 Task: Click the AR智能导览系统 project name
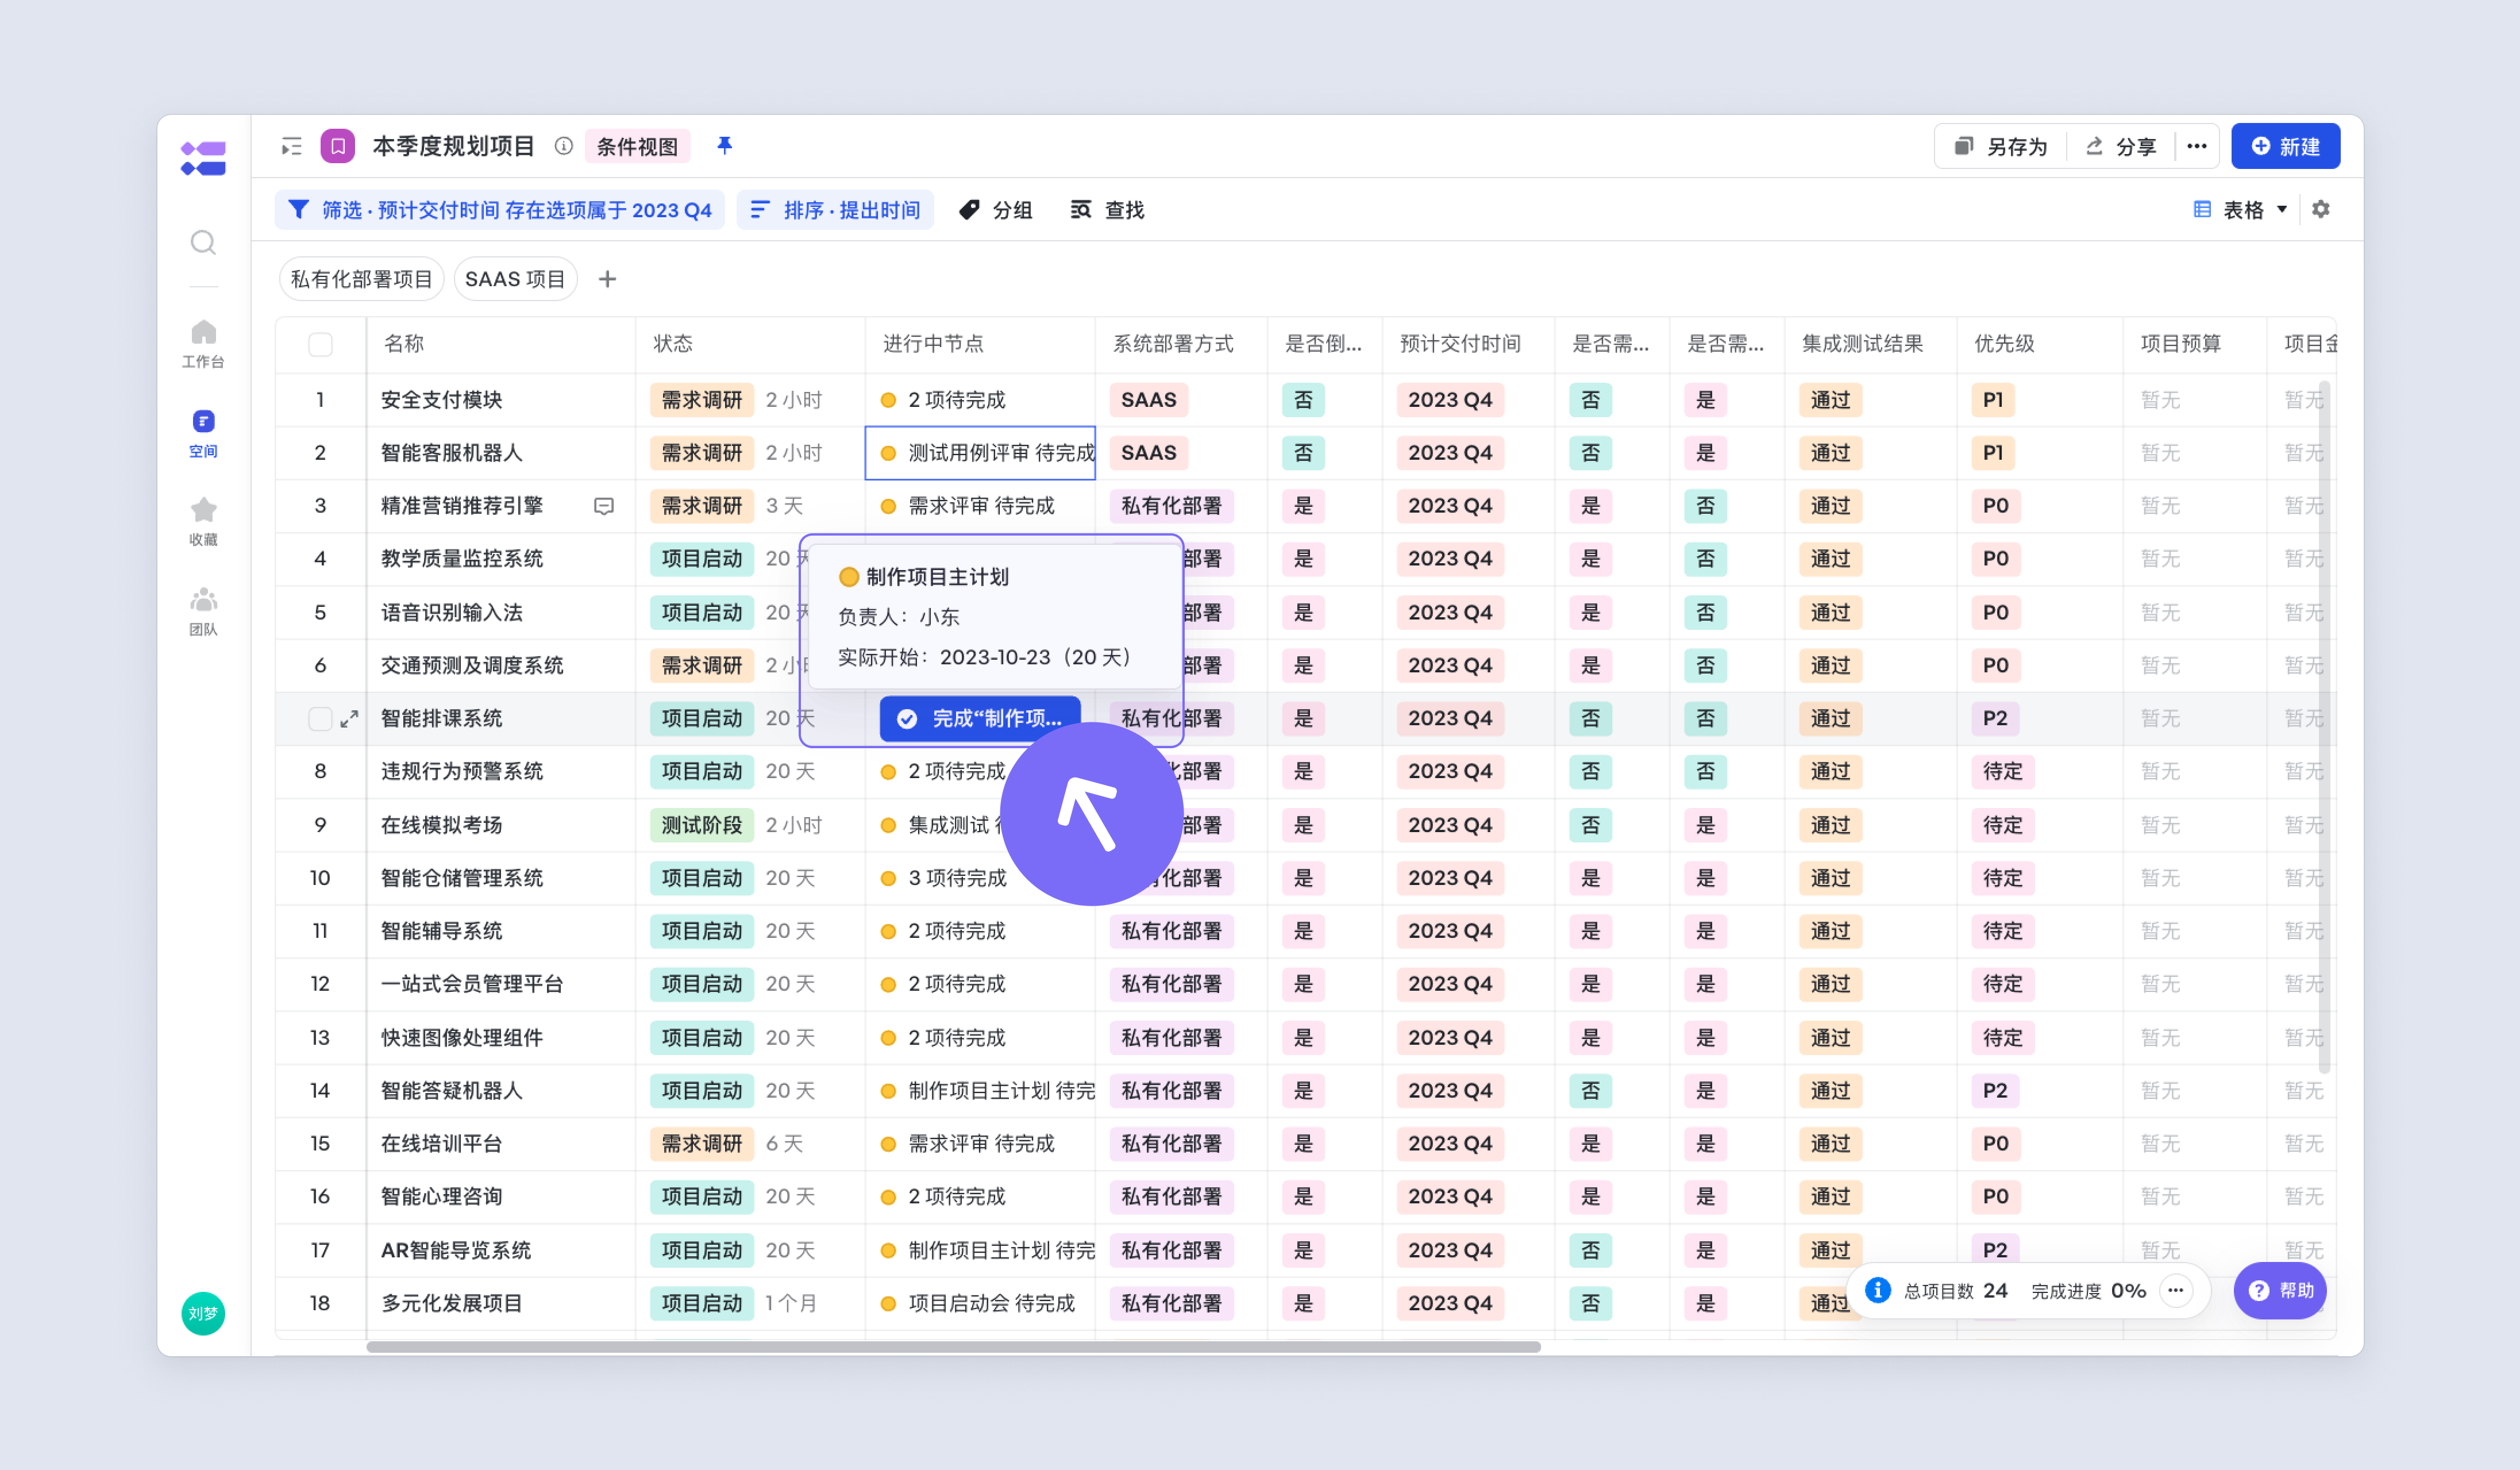[x=455, y=1250]
